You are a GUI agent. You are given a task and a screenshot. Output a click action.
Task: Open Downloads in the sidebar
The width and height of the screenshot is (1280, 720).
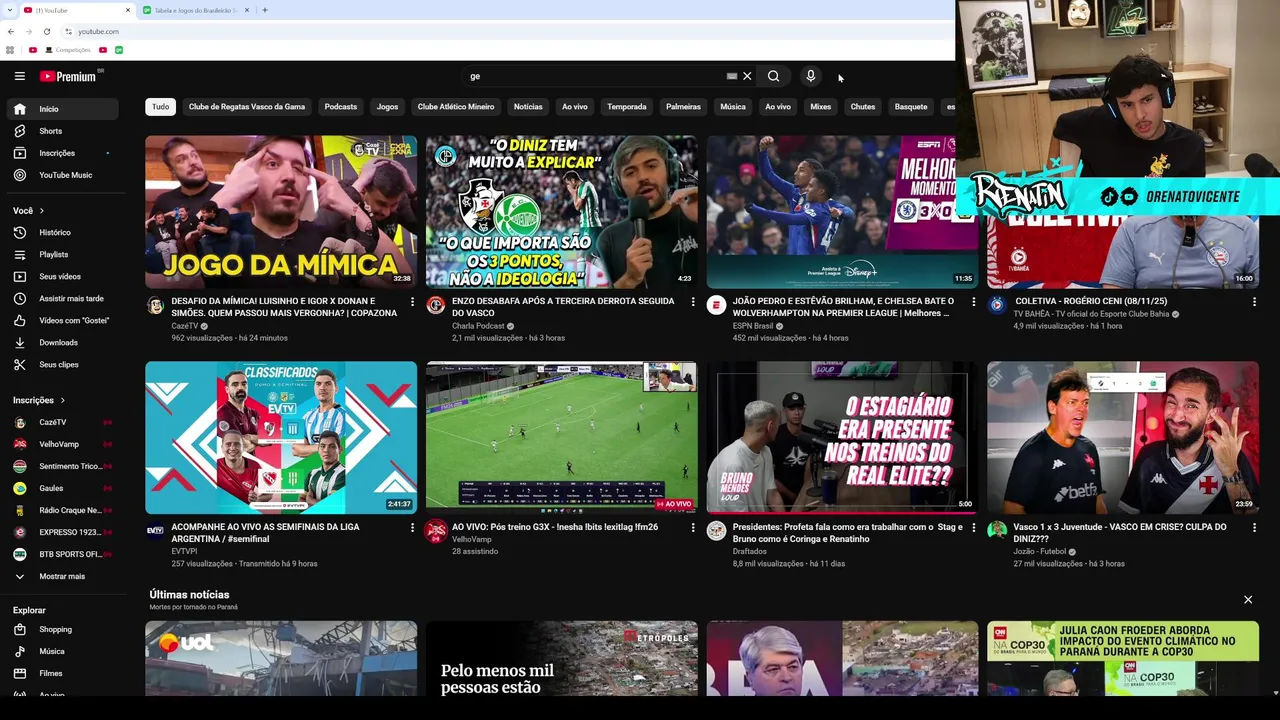63,342
